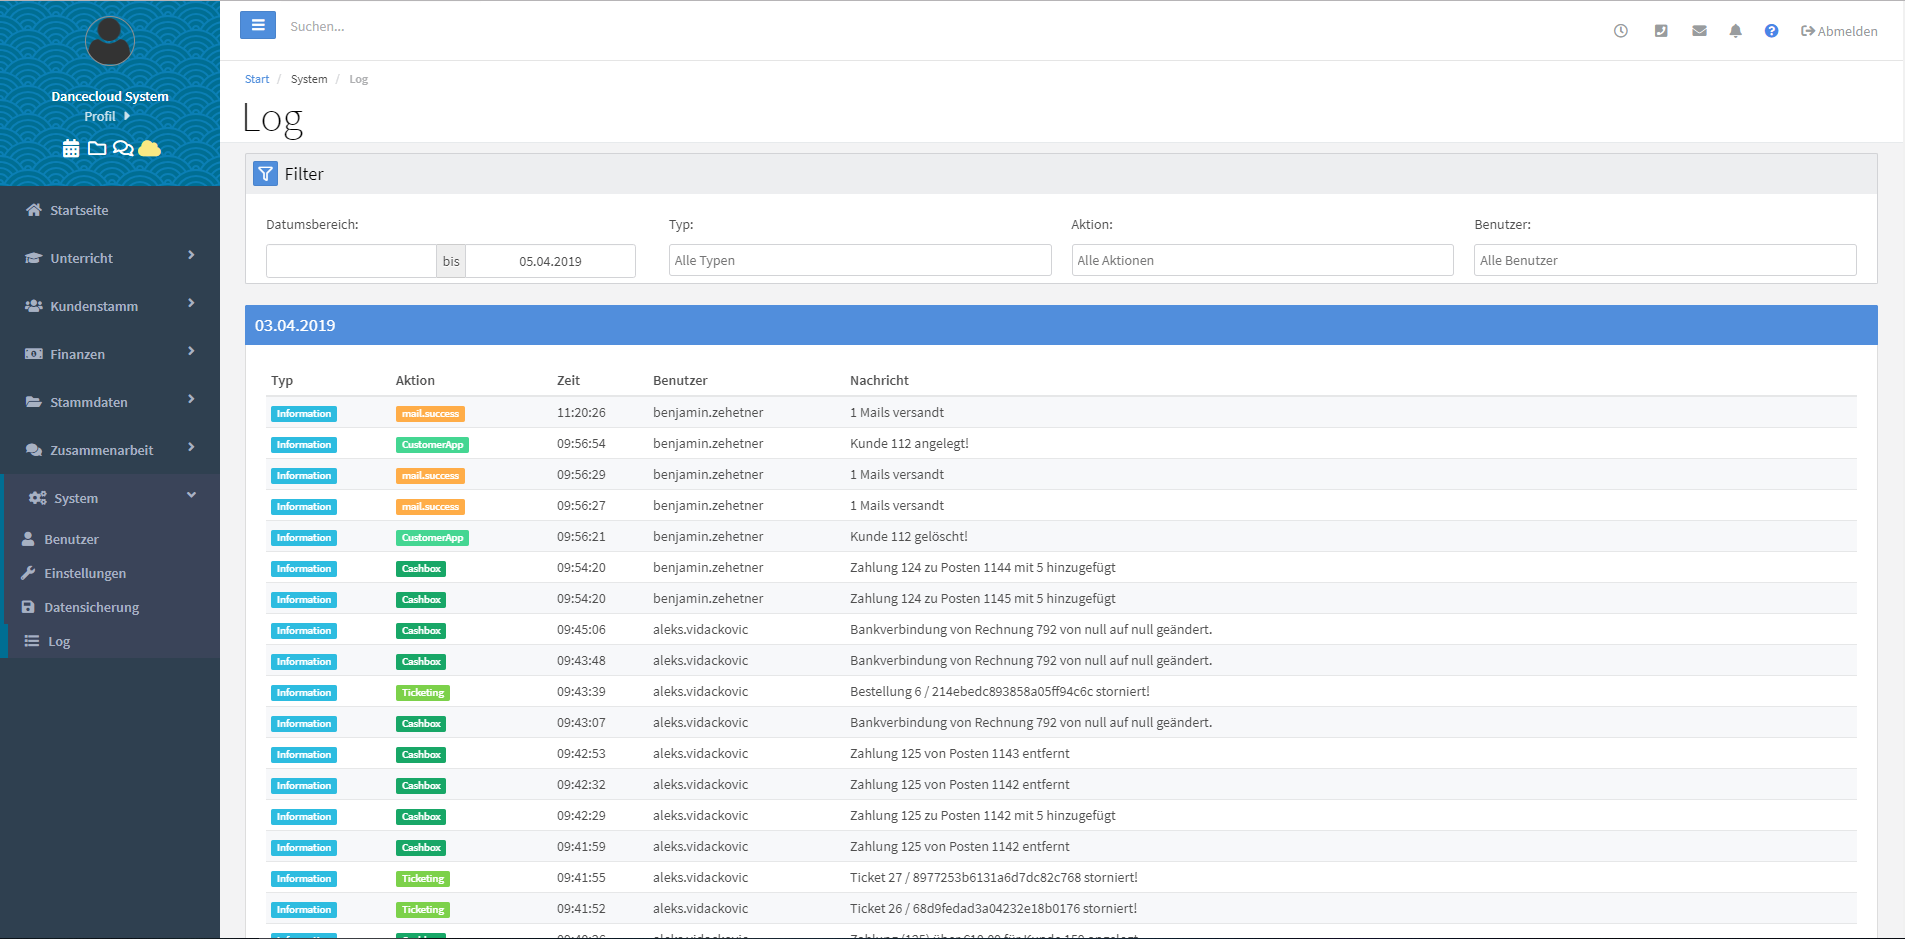The height and width of the screenshot is (939, 1905).
Task: Click the Start breadcrumb link
Action: coord(257,79)
